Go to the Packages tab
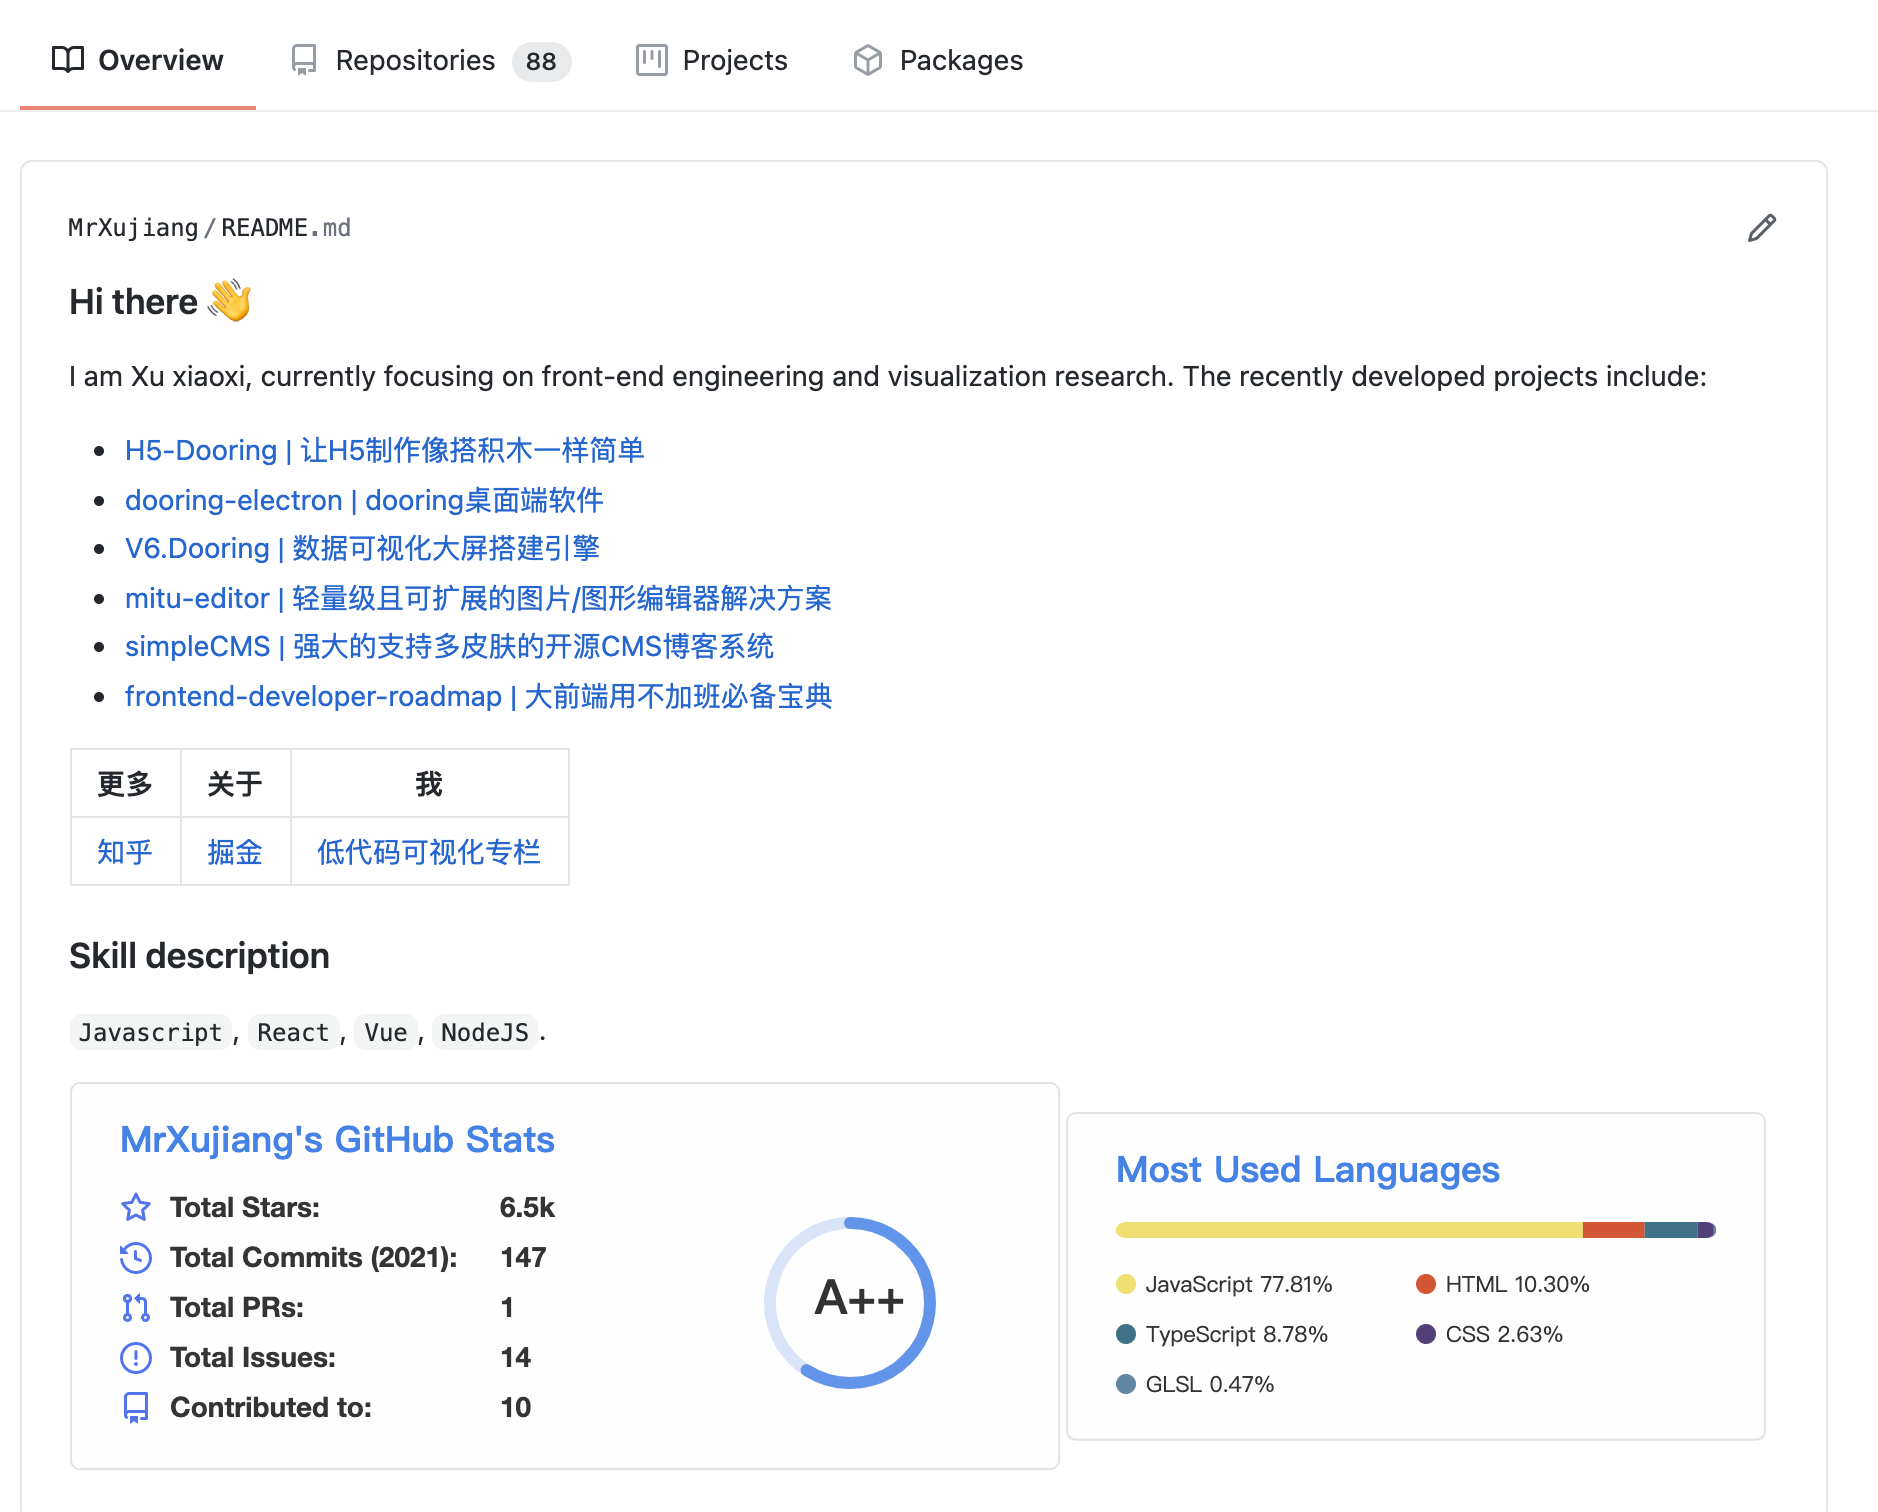Screen dimensions: 1878x1512 (x=938, y=60)
